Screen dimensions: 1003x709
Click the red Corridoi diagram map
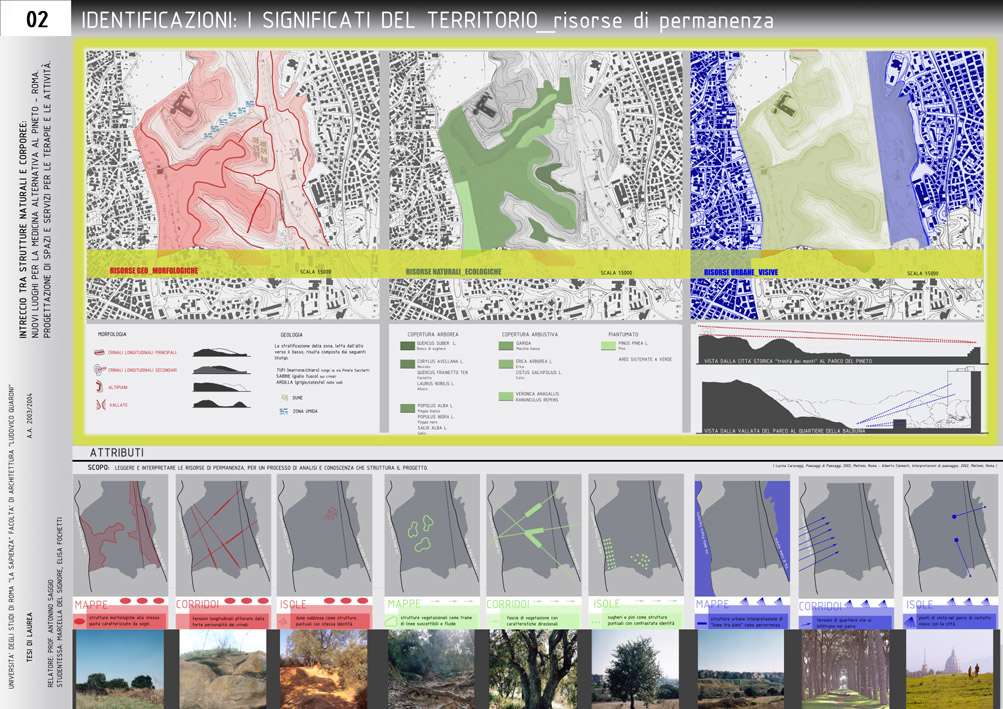click(x=222, y=533)
